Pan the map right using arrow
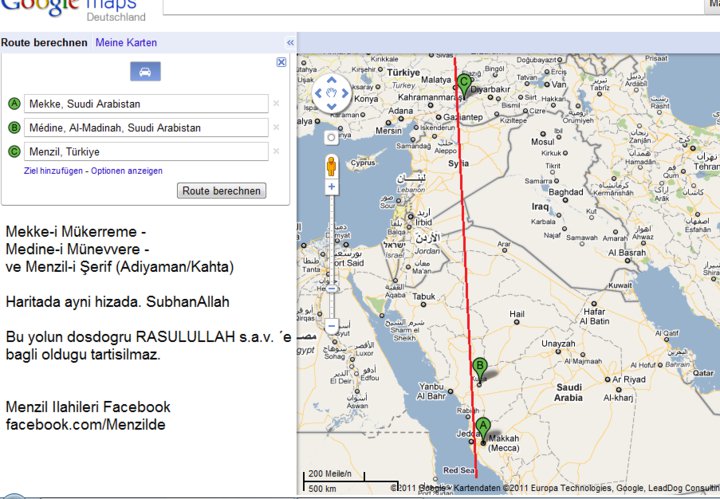 pos(345,96)
